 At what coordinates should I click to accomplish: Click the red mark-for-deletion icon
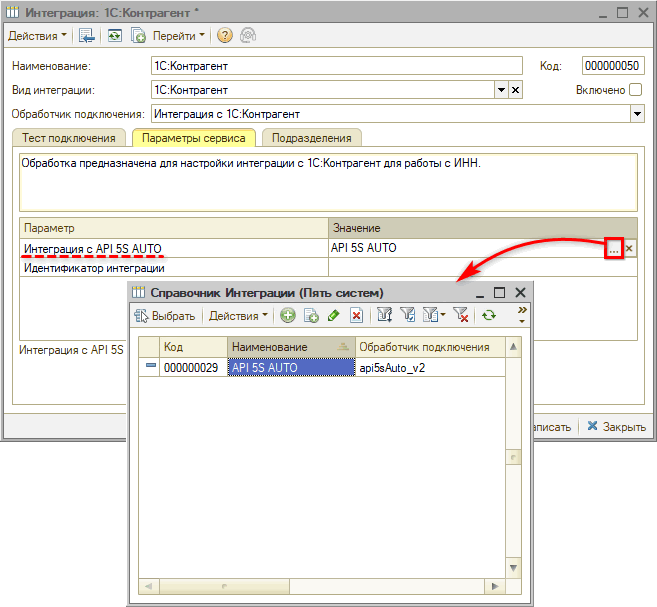click(x=356, y=316)
